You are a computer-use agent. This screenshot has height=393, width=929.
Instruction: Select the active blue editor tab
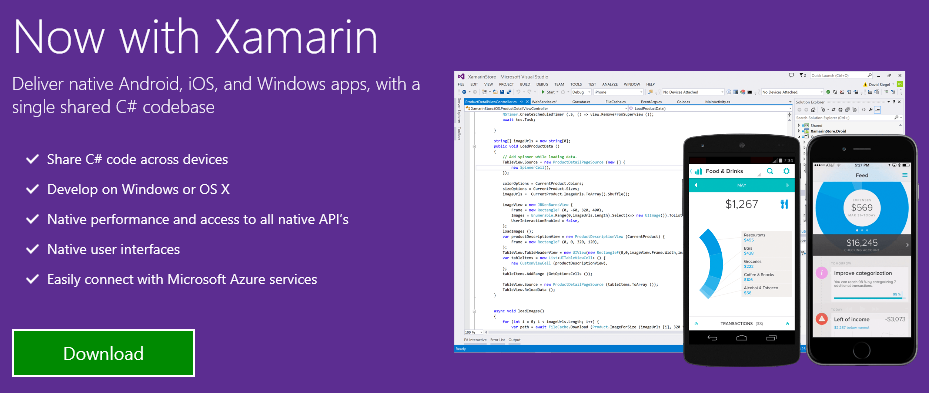[x=497, y=101]
